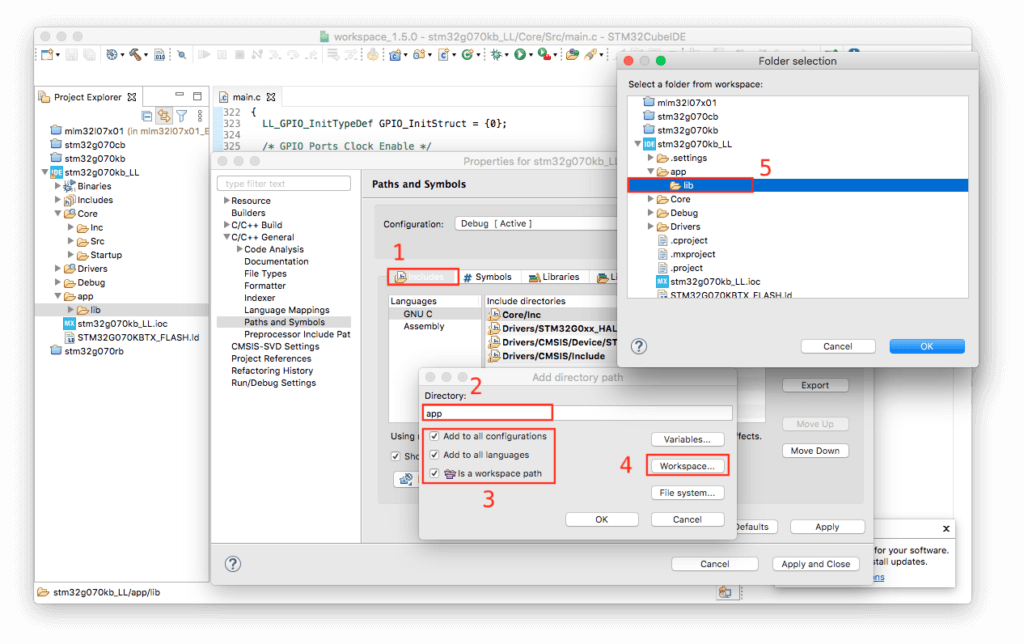The width and height of the screenshot is (1024, 644).
Task: Toggle Add to all configurations checkbox
Action: click(434, 436)
